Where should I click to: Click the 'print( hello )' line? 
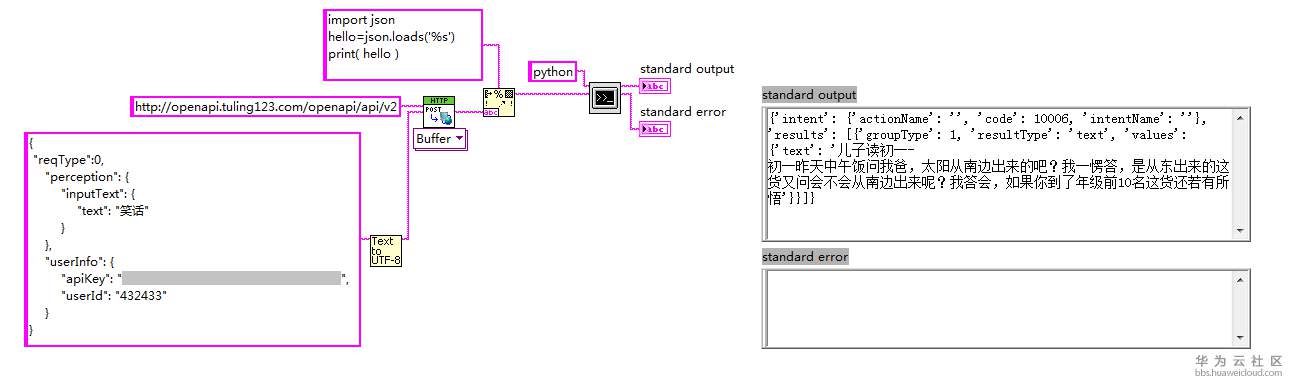click(363, 55)
